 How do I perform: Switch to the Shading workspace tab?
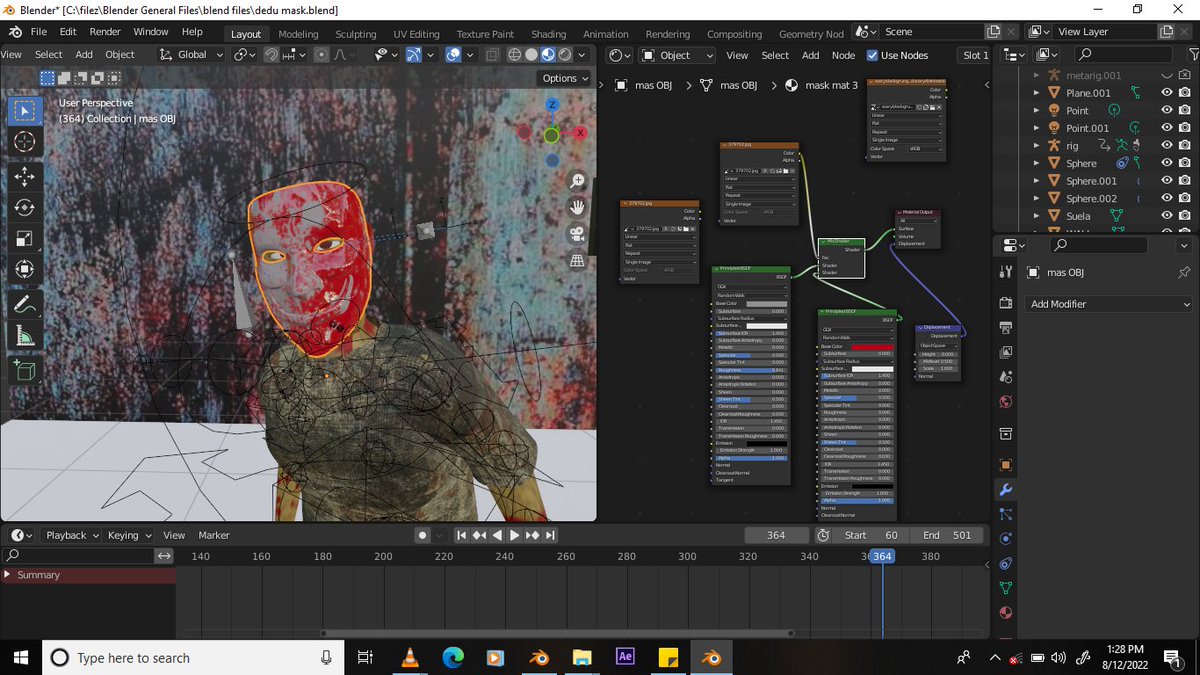[x=548, y=33]
